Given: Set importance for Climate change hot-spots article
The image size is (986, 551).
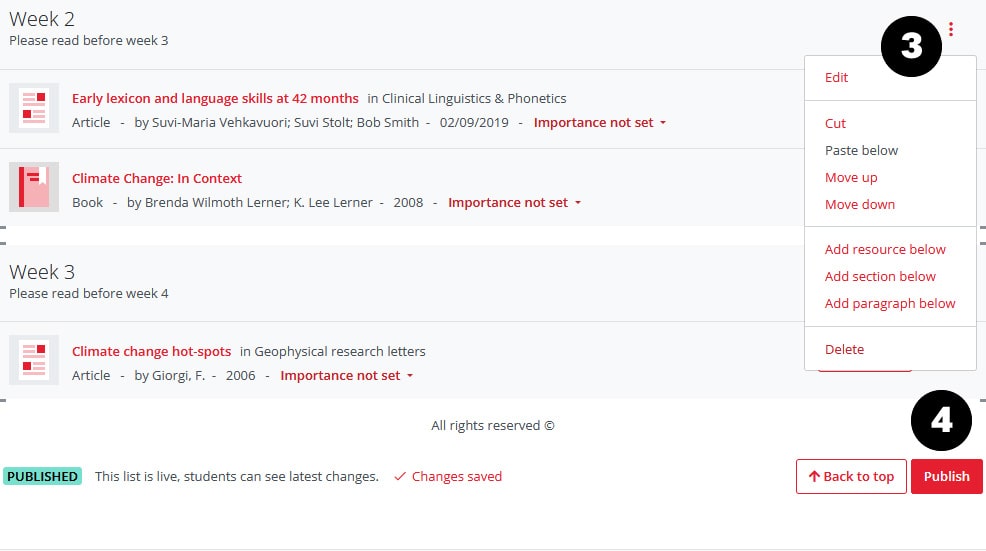Looking at the screenshot, I should 346,376.
